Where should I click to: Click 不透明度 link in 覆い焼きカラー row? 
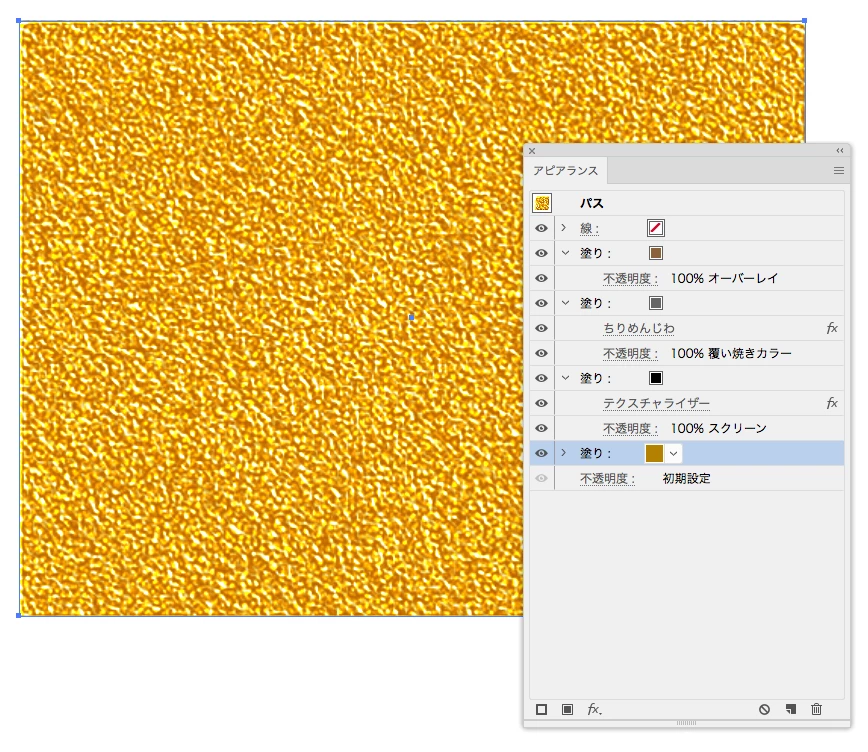[x=631, y=353]
